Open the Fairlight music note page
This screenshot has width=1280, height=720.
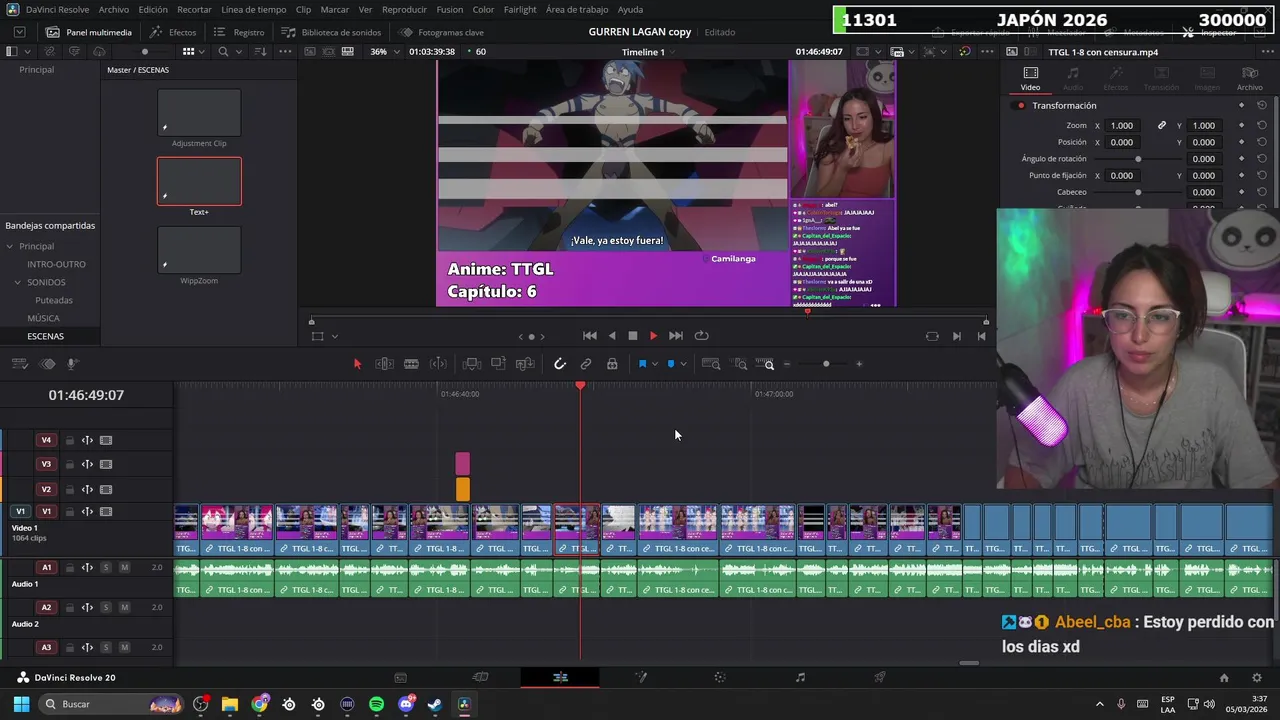(x=800, y=677)
